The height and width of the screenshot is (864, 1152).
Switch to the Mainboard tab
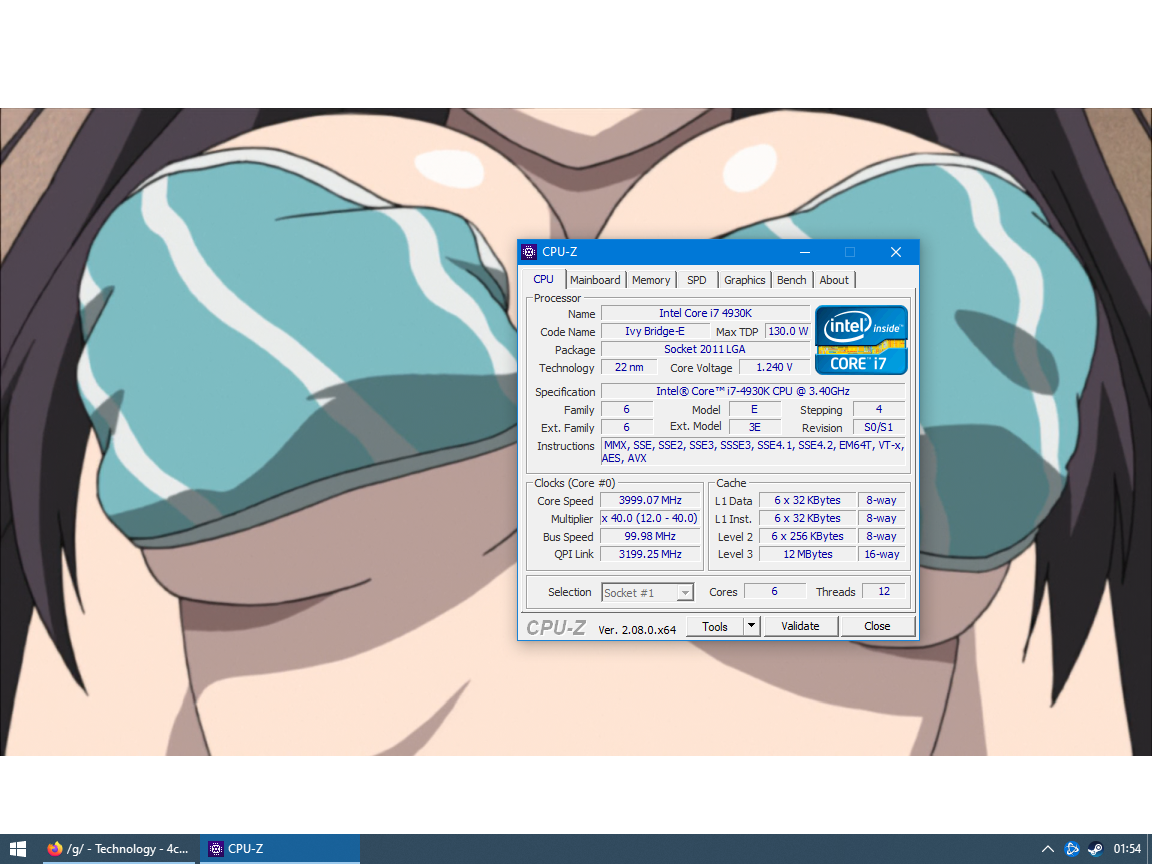[x=594, y=280]
